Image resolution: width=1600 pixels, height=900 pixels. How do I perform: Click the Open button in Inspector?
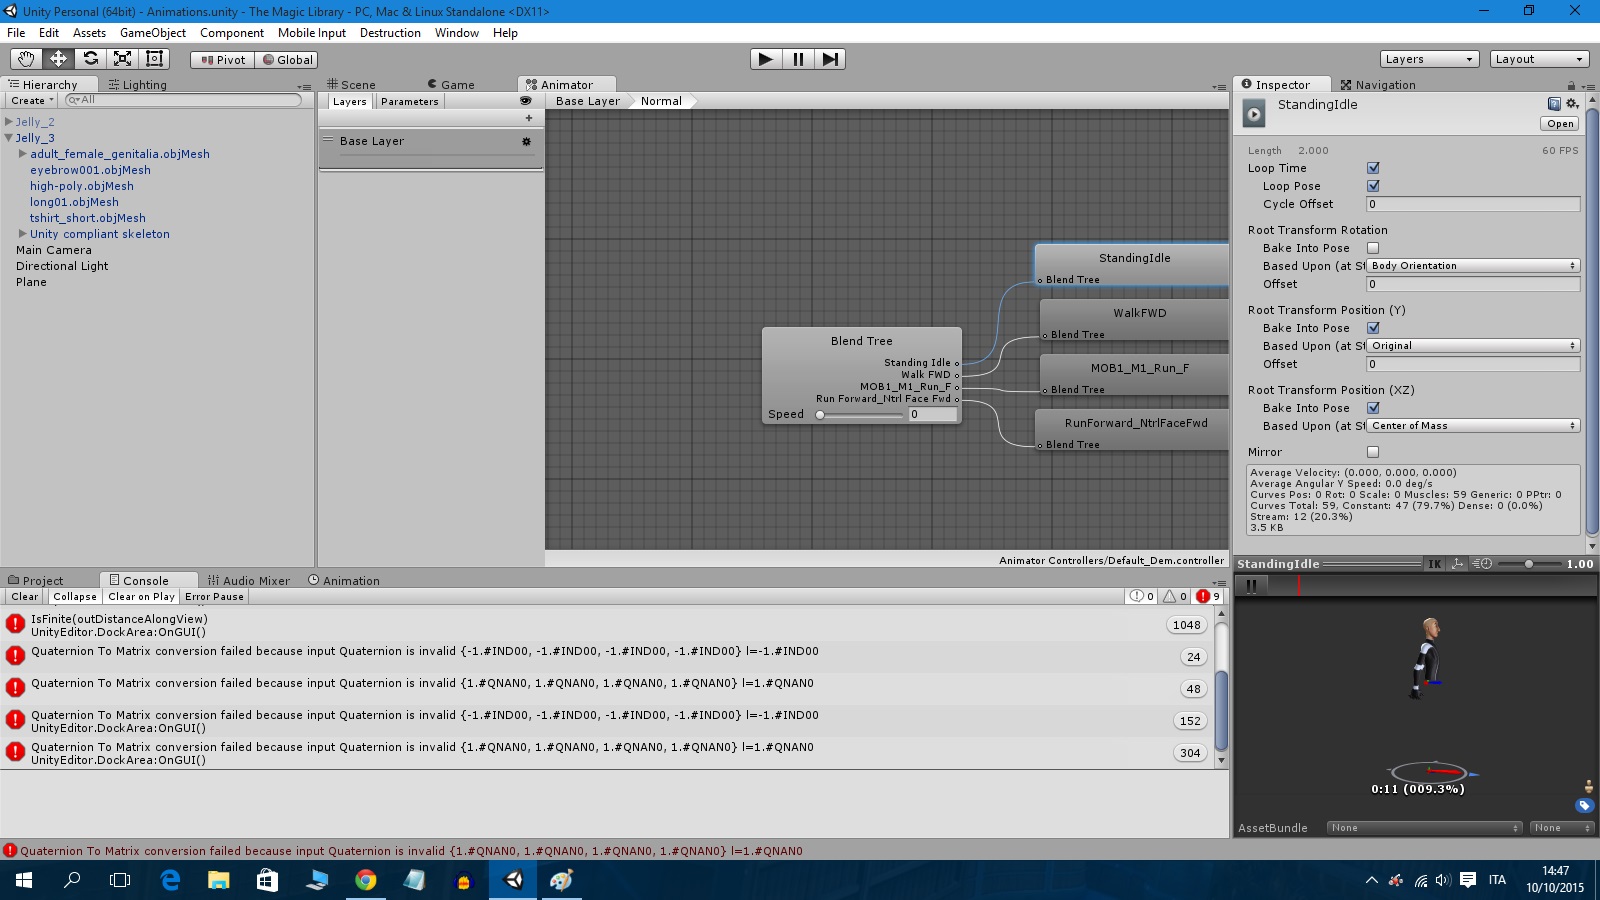1560,124
